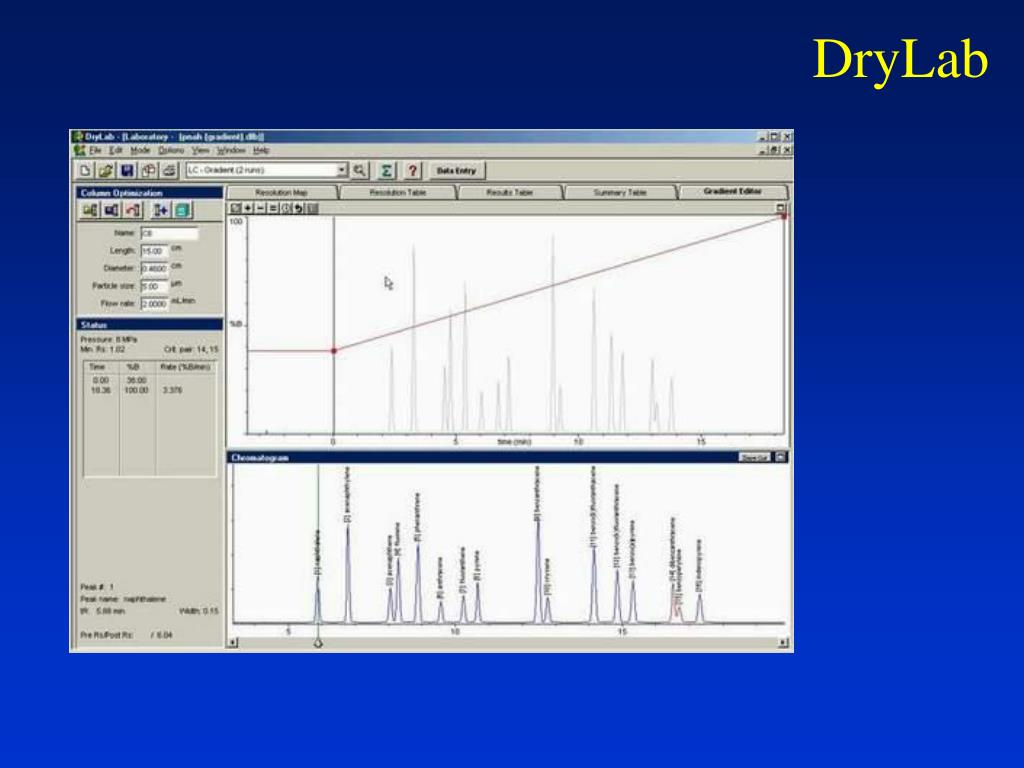Open the Edit menu
The image size is (1024, 768).
(x=116, y=150)
